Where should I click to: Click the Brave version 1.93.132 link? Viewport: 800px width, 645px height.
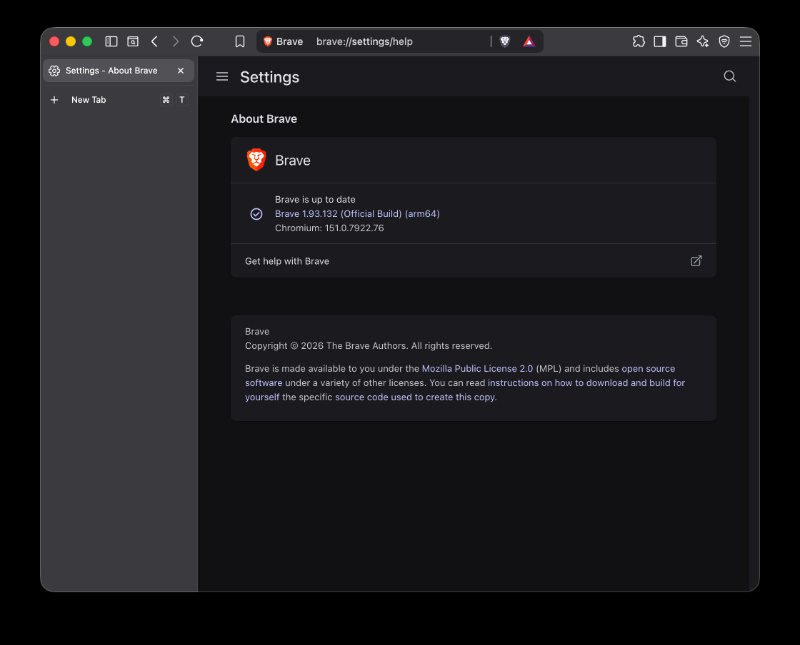(x=357, y=214)
